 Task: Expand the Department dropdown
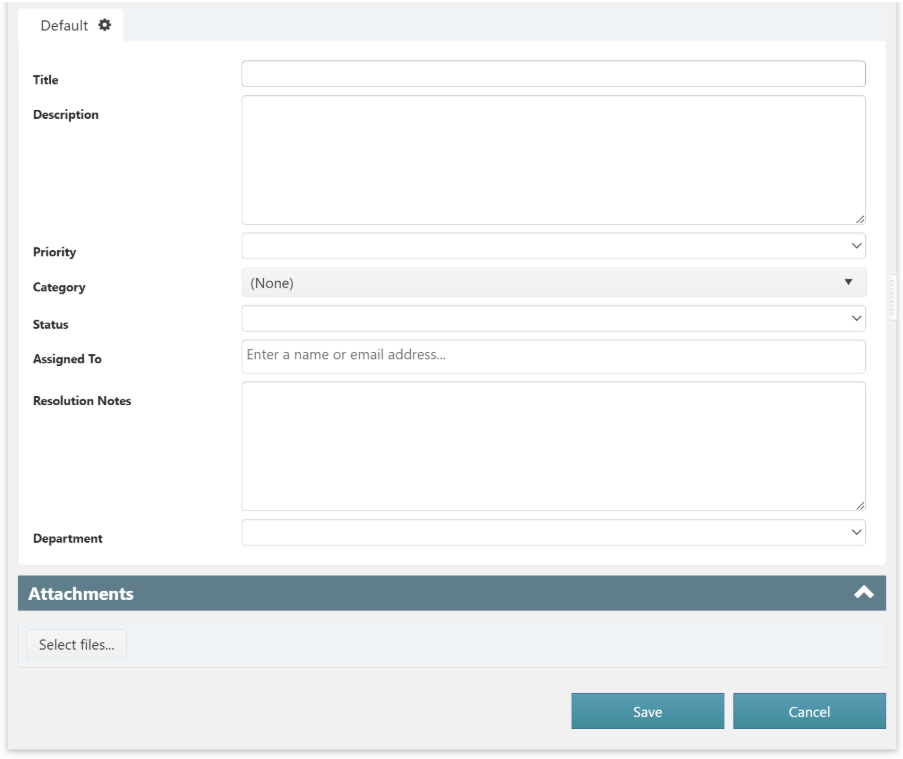(553, 532)
